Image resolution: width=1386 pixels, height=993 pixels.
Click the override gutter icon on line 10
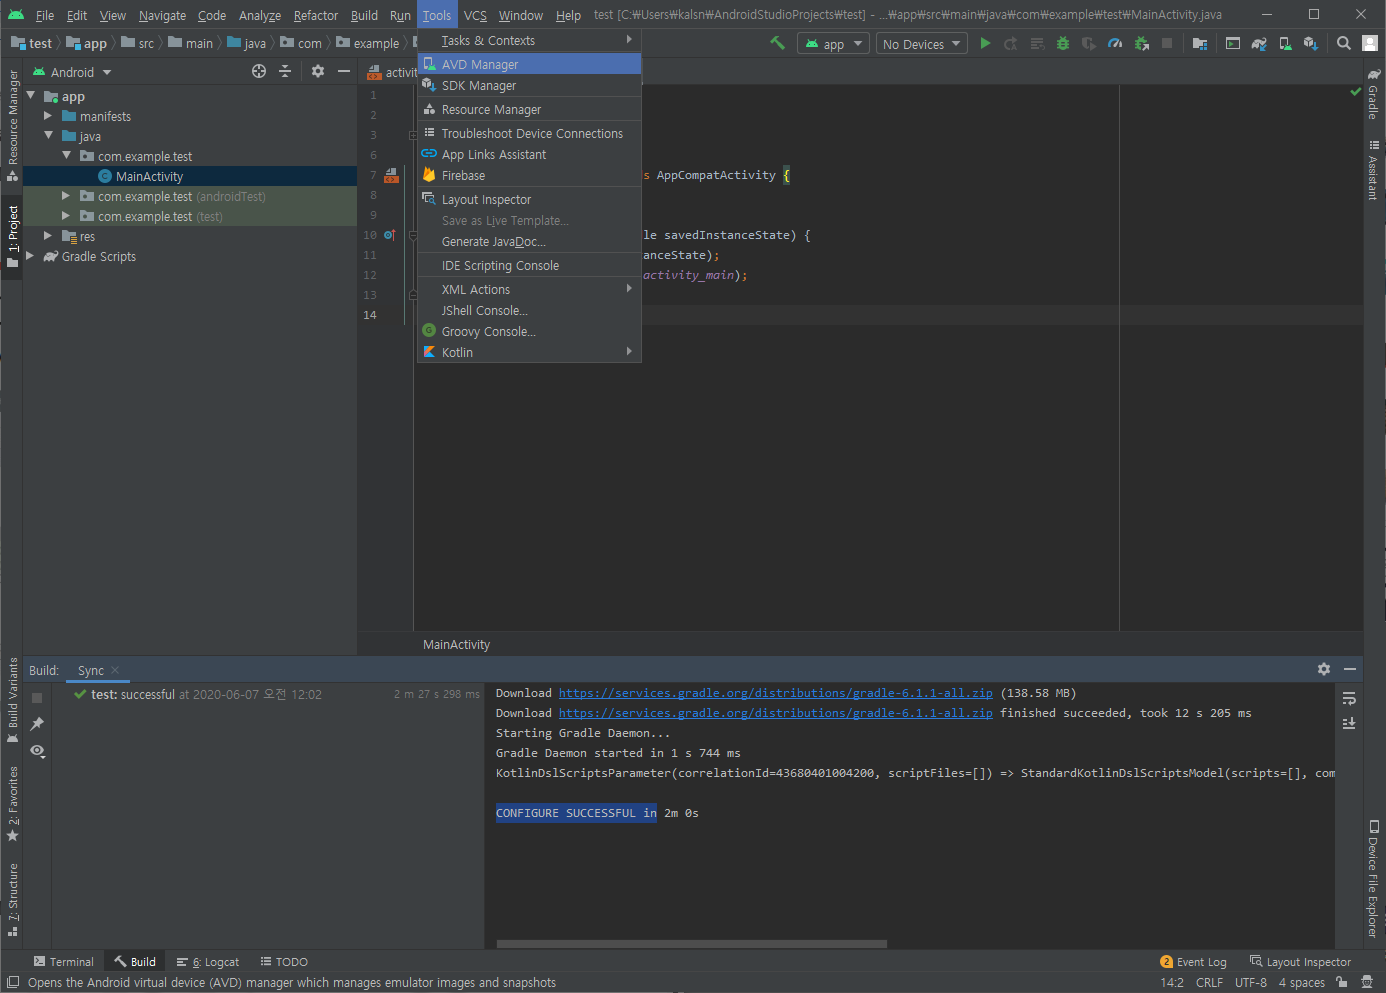tap(390, 235)
